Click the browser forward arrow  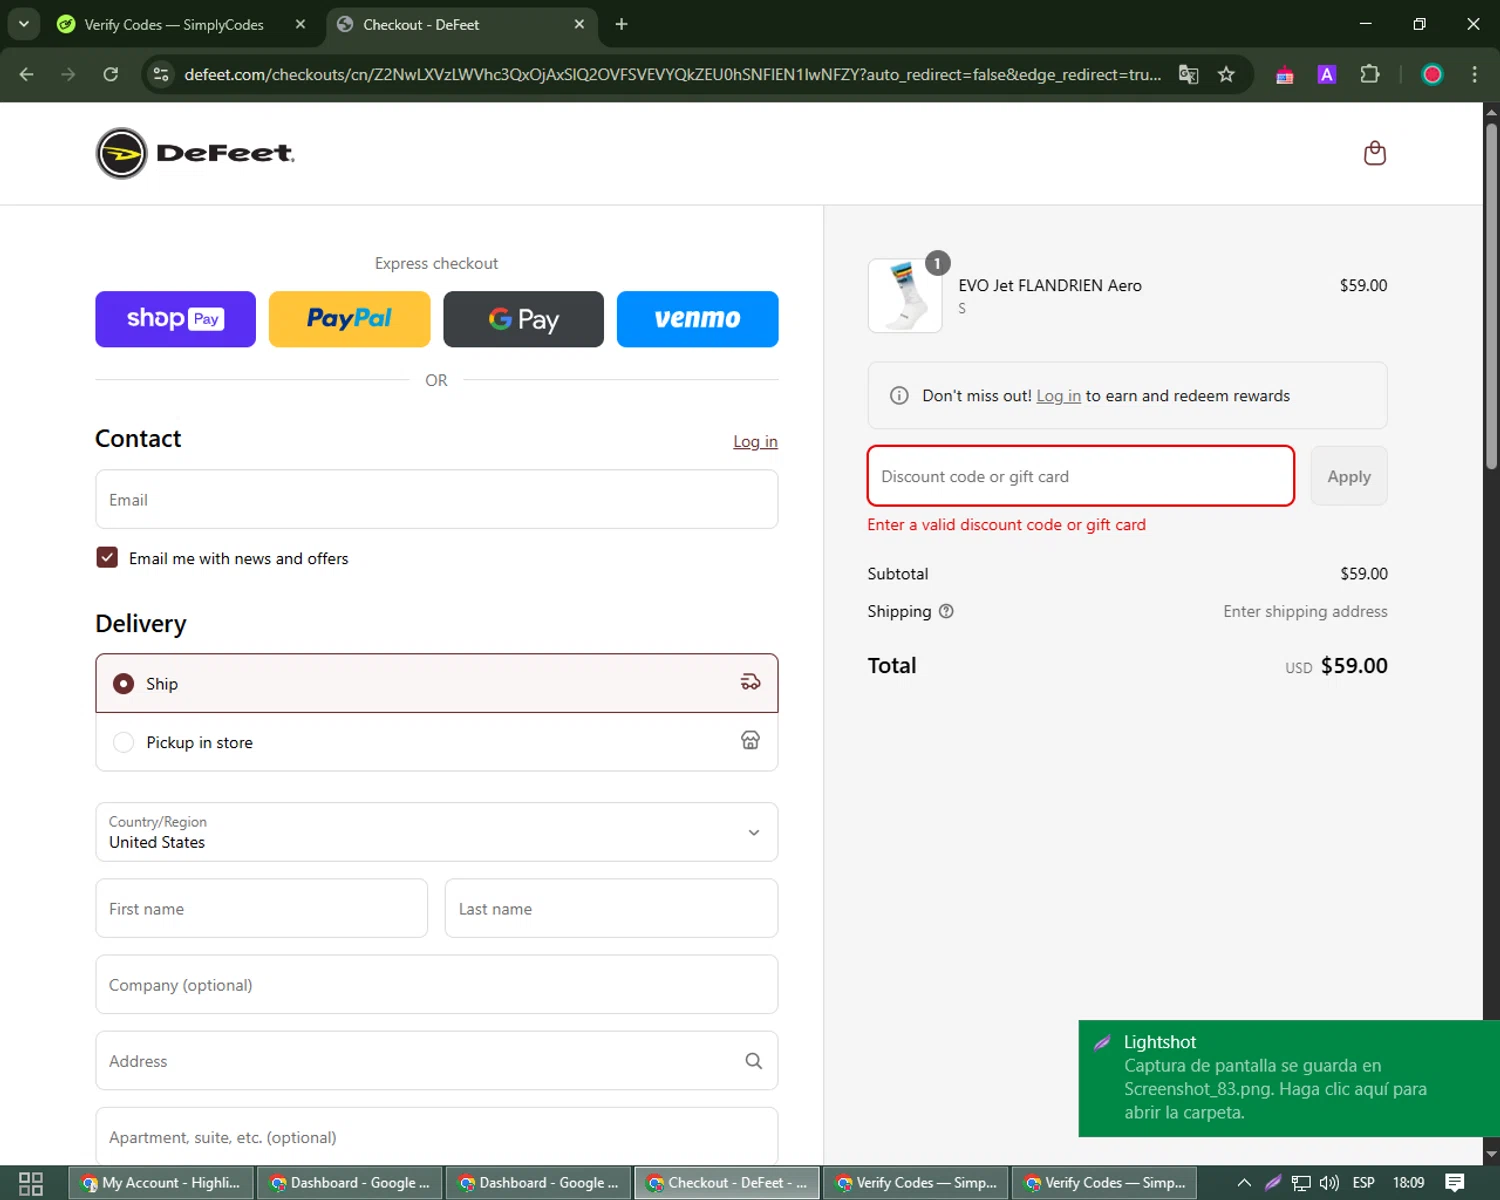point(68,74)
